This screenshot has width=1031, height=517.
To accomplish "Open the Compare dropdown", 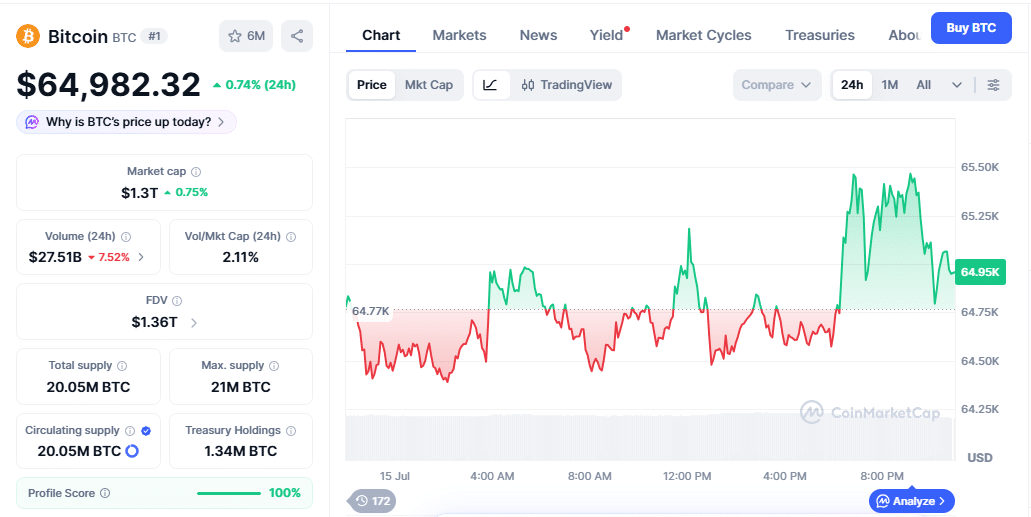I will pyautogui.click(x=777, y=85).
